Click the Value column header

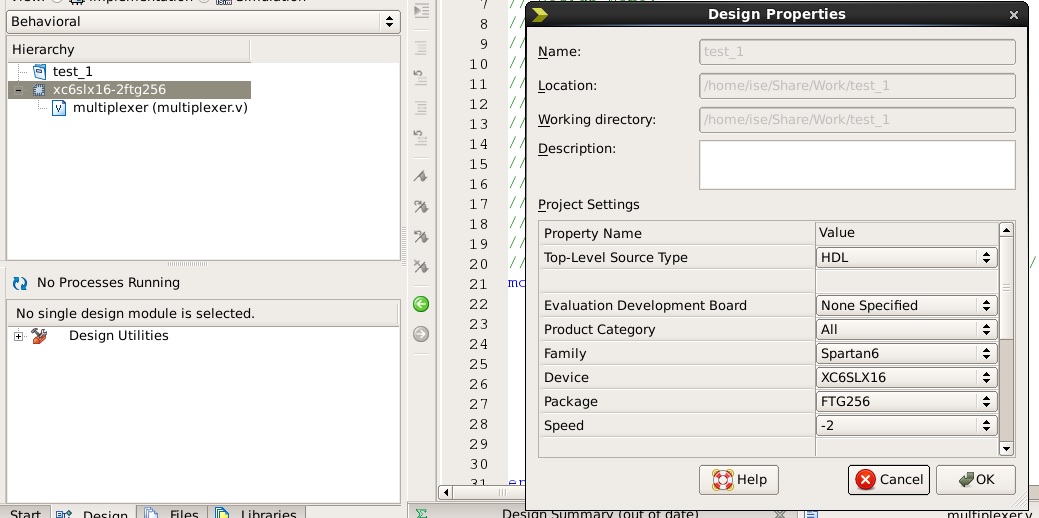906,233
